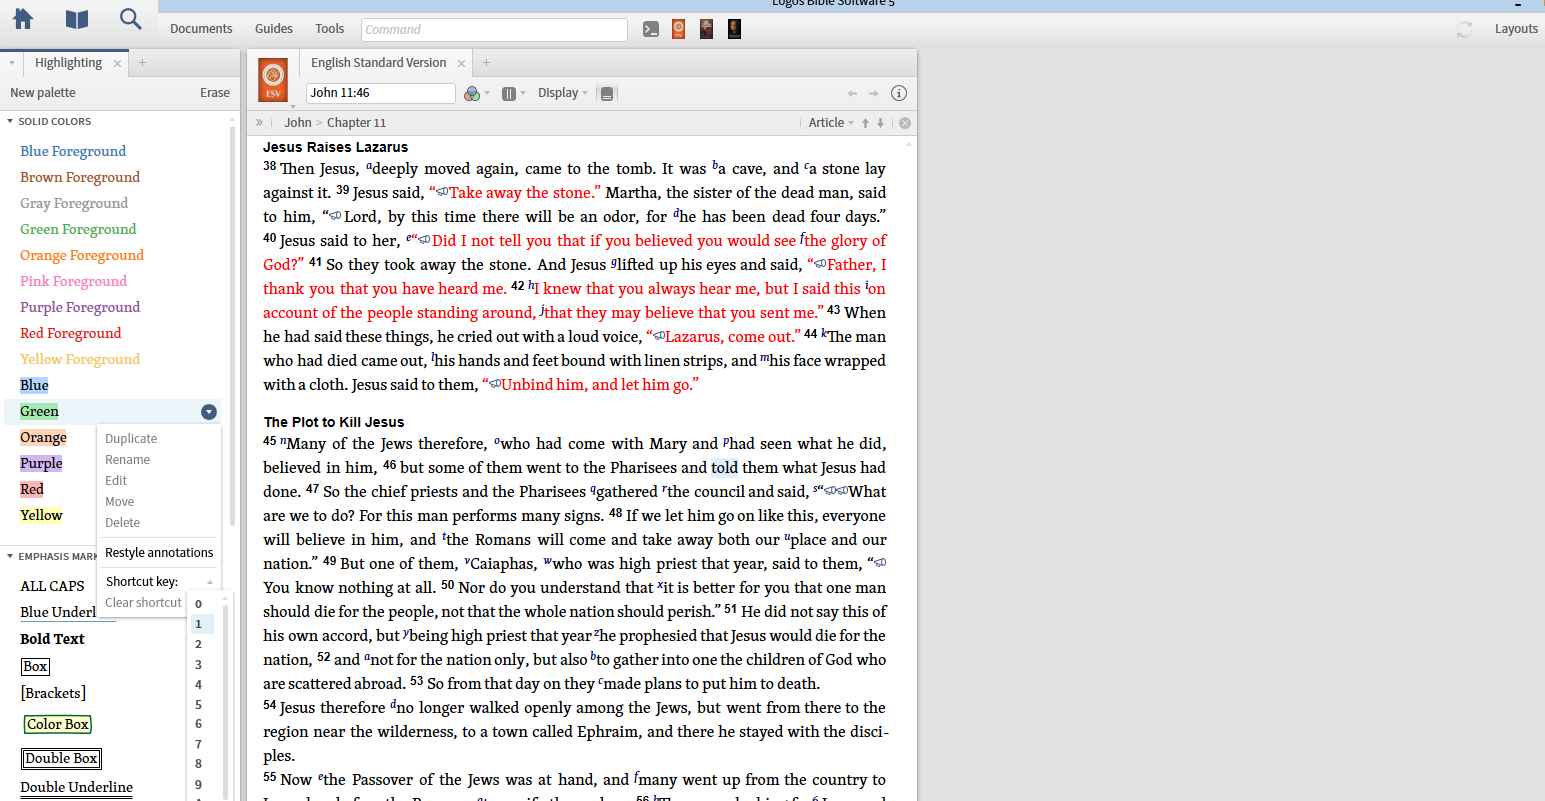Click New palette link

pos(43,93)
